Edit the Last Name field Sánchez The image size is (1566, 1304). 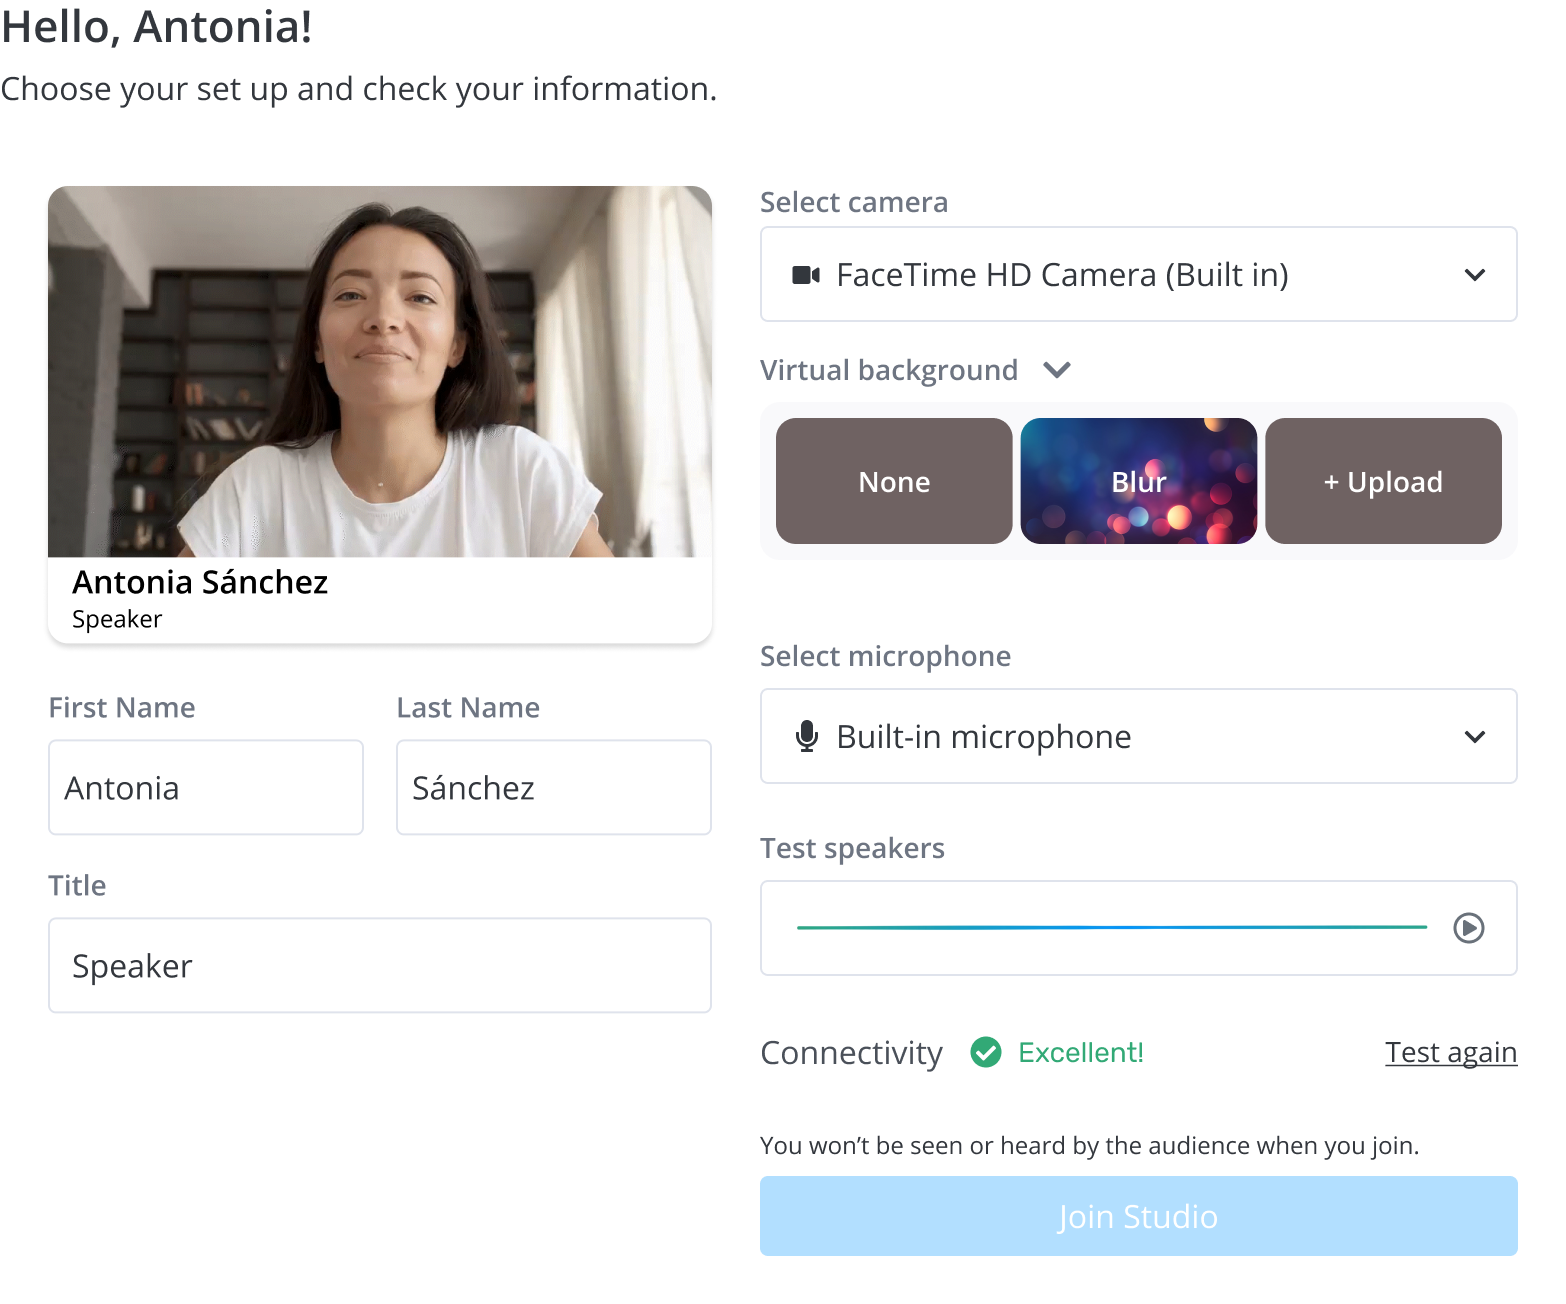coord(554,787)
